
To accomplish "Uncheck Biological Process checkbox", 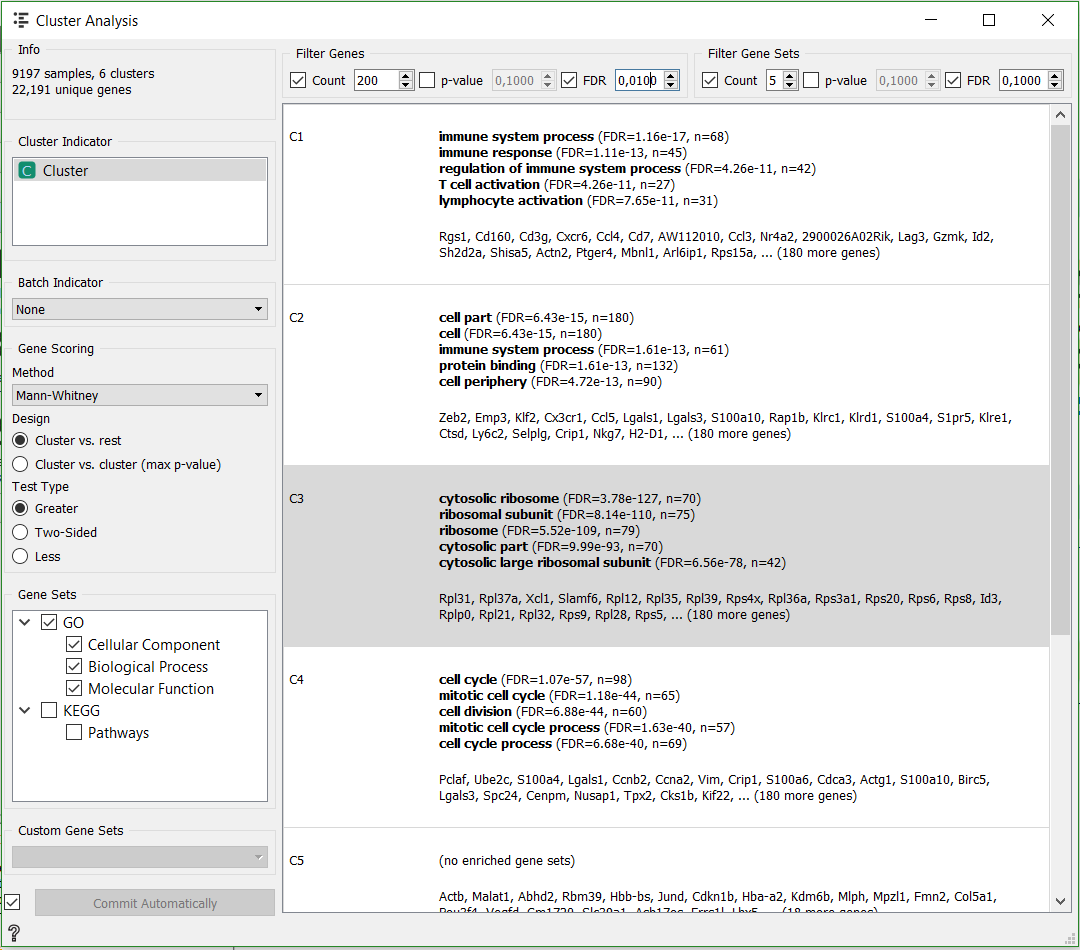I will tap(74, 666).
